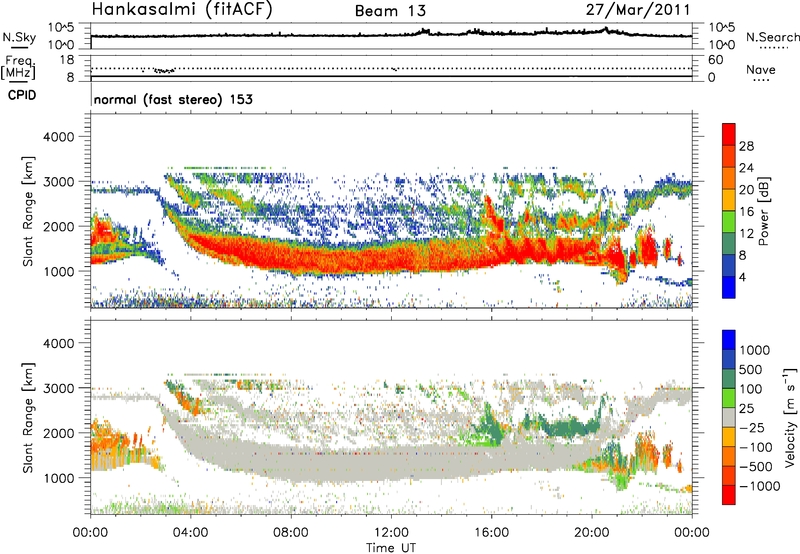Pick the red top segment of power color bar
This screenshot has width=800, height=554.
point(729,135)
